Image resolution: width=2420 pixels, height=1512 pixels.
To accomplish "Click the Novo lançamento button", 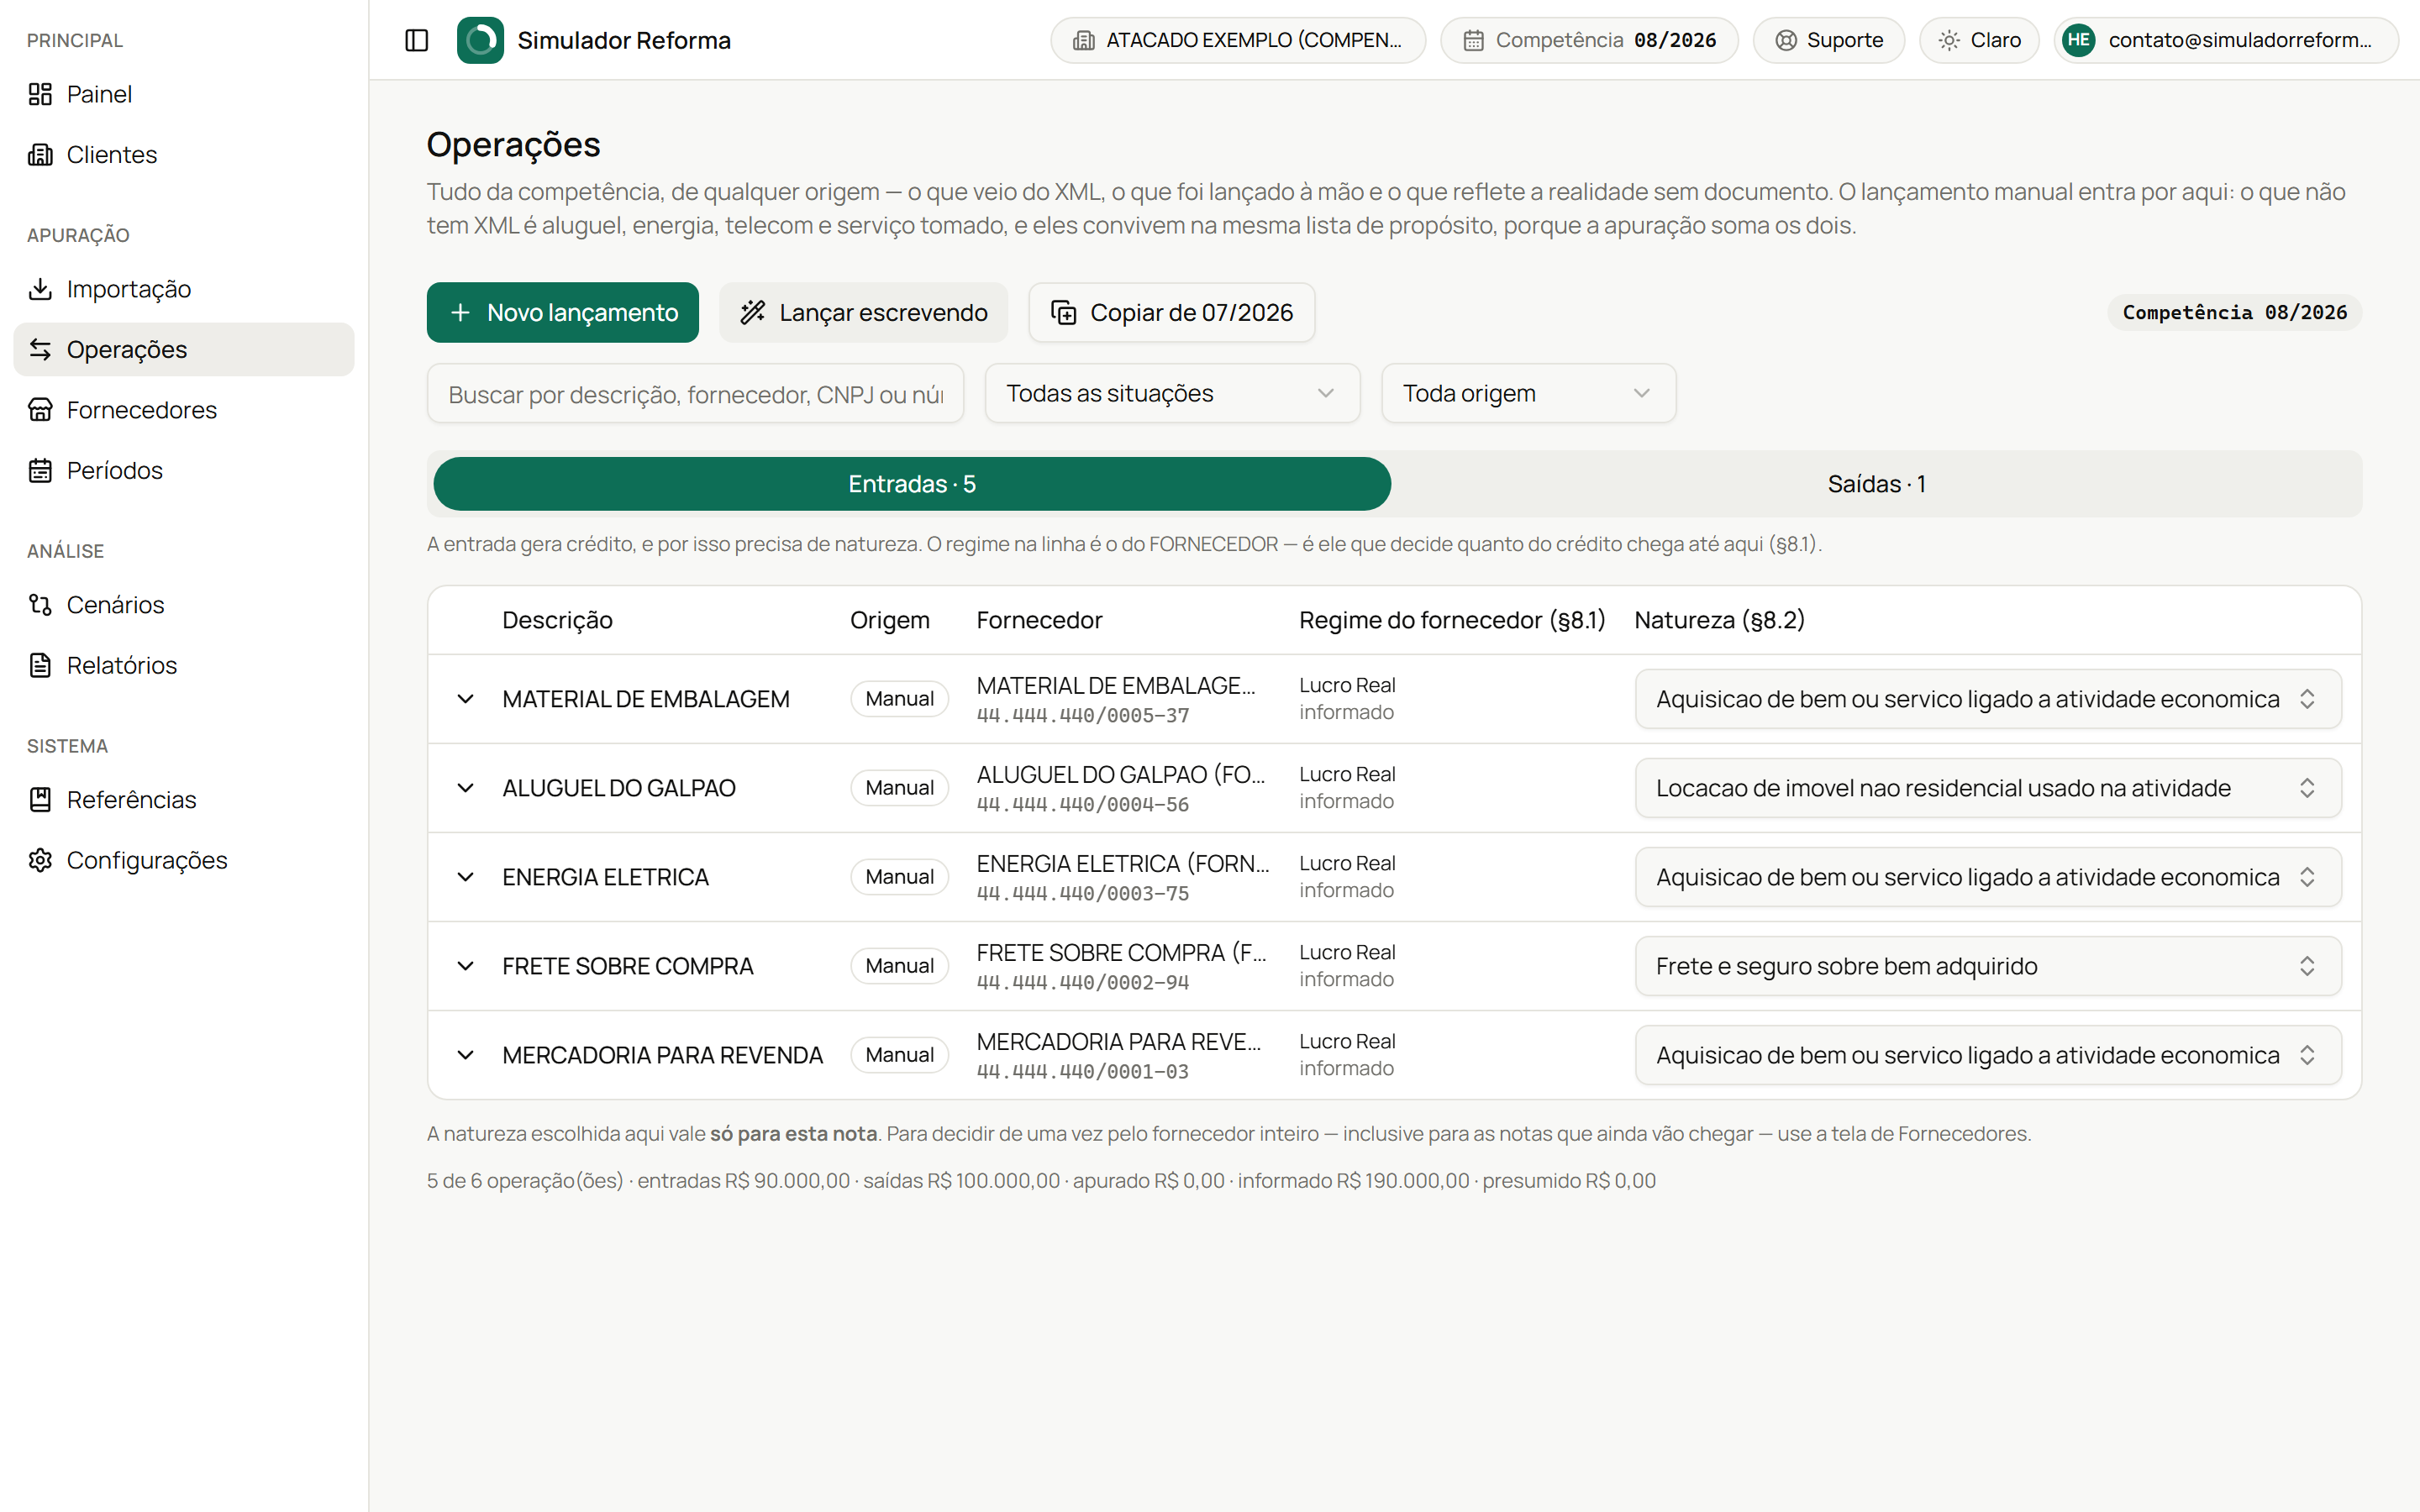I will click(563, 313).
